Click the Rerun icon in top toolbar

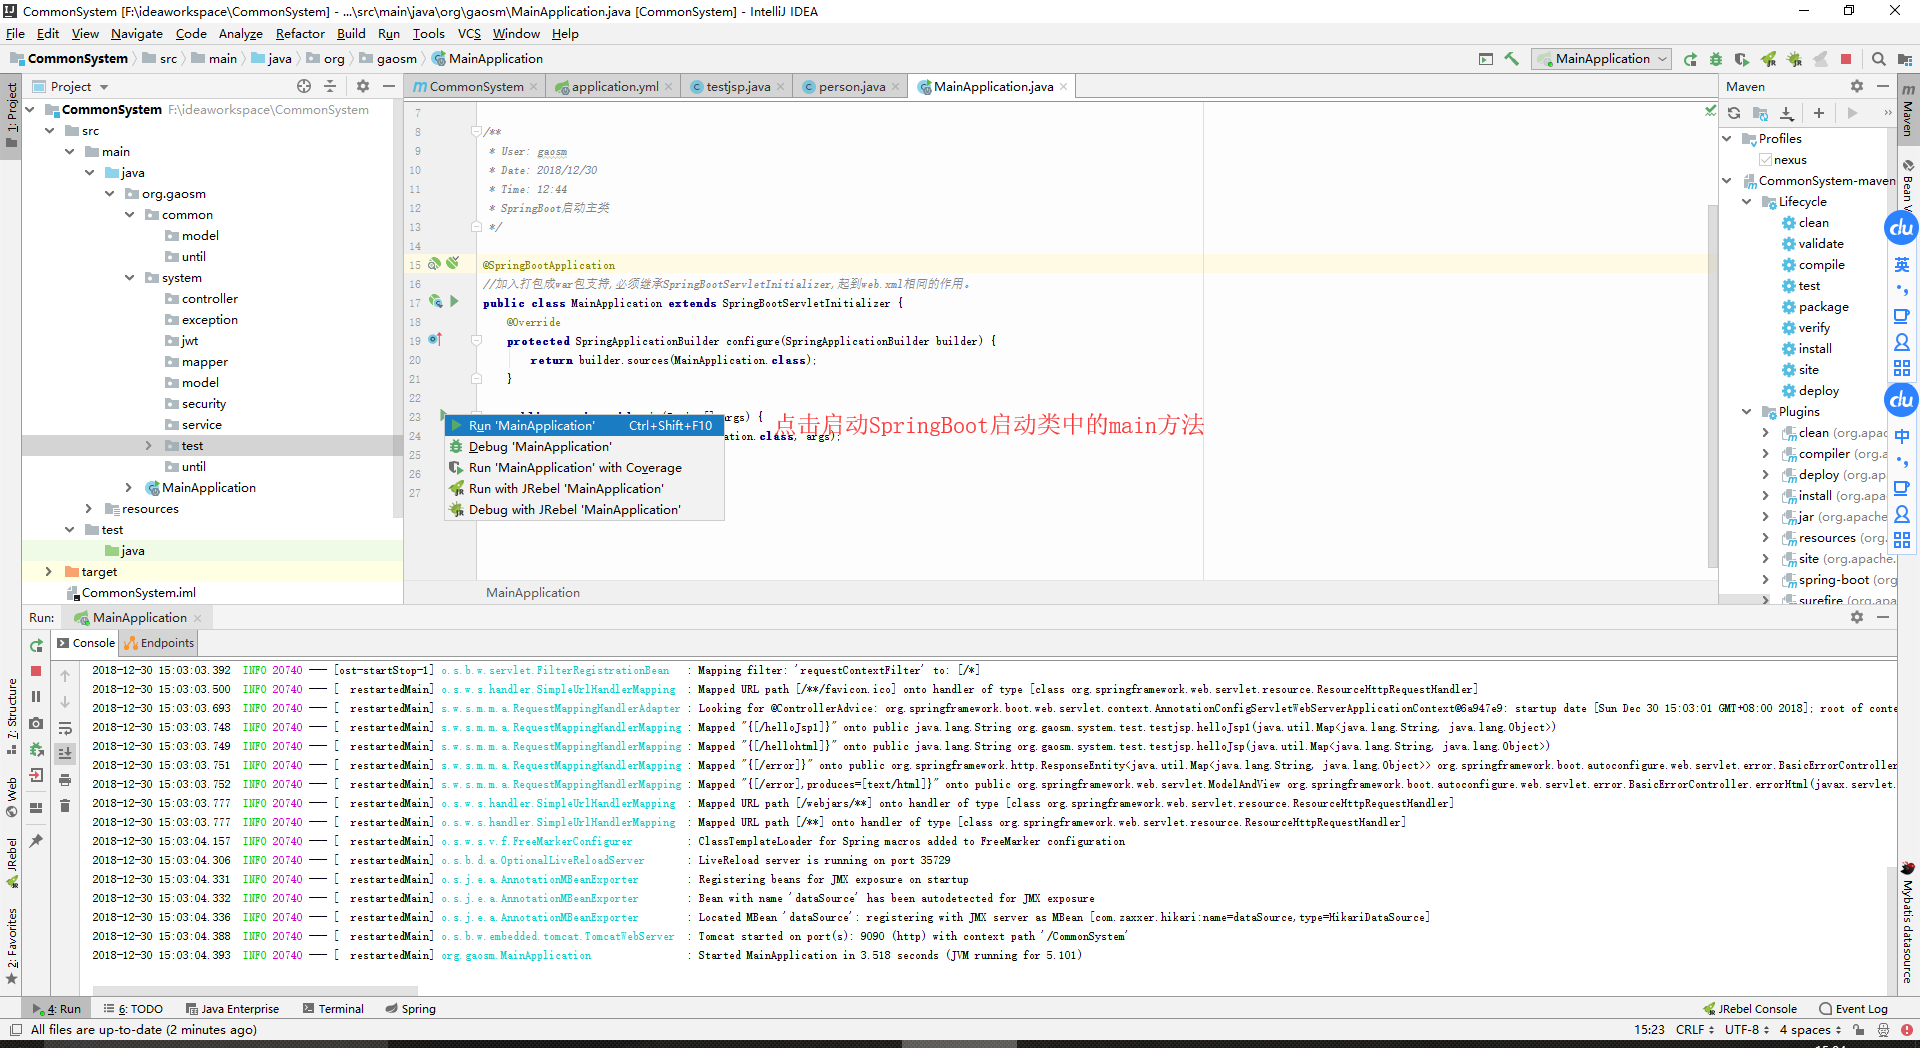1690,59
